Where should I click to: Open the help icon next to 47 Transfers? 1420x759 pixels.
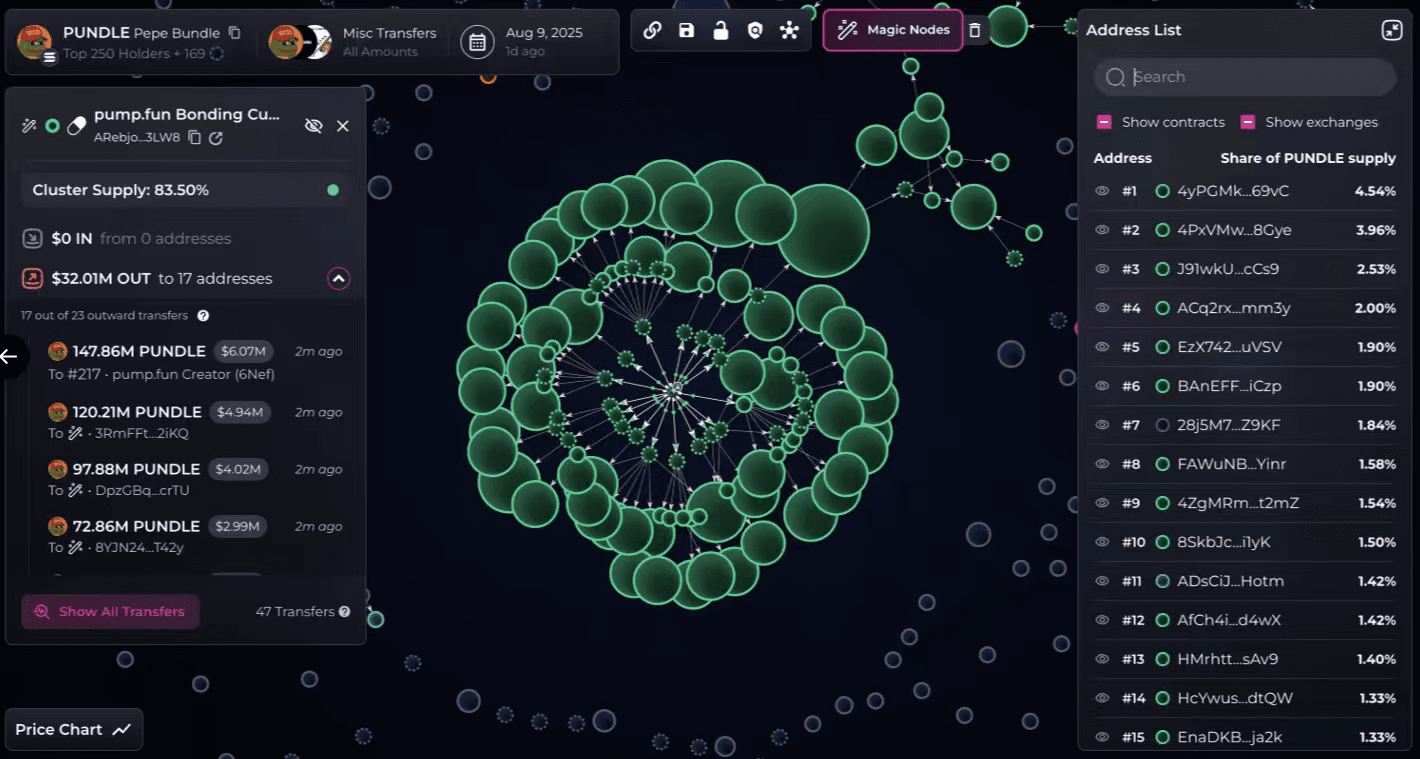coord(344,611)
